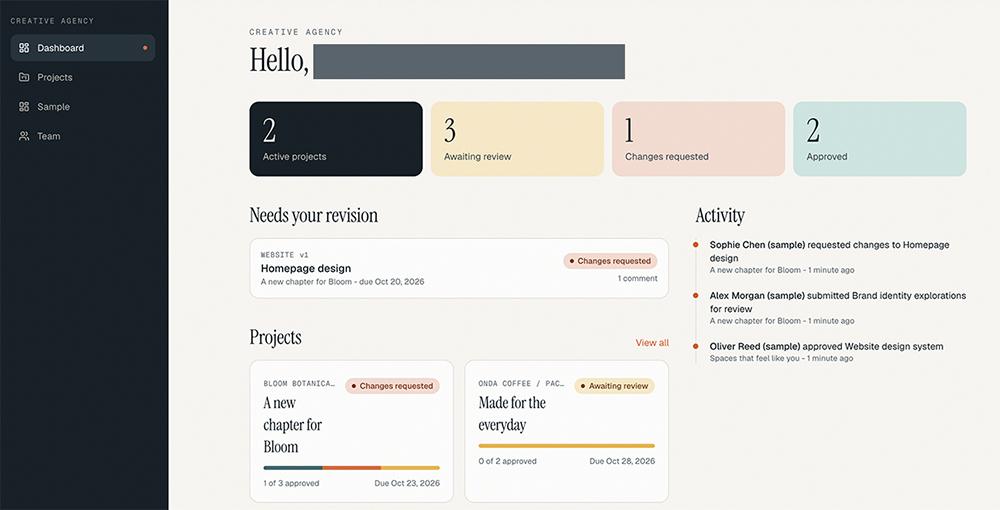Click the Team people icon in sidebar
Screen dimensions: 1000x510
tap(24, 136)
